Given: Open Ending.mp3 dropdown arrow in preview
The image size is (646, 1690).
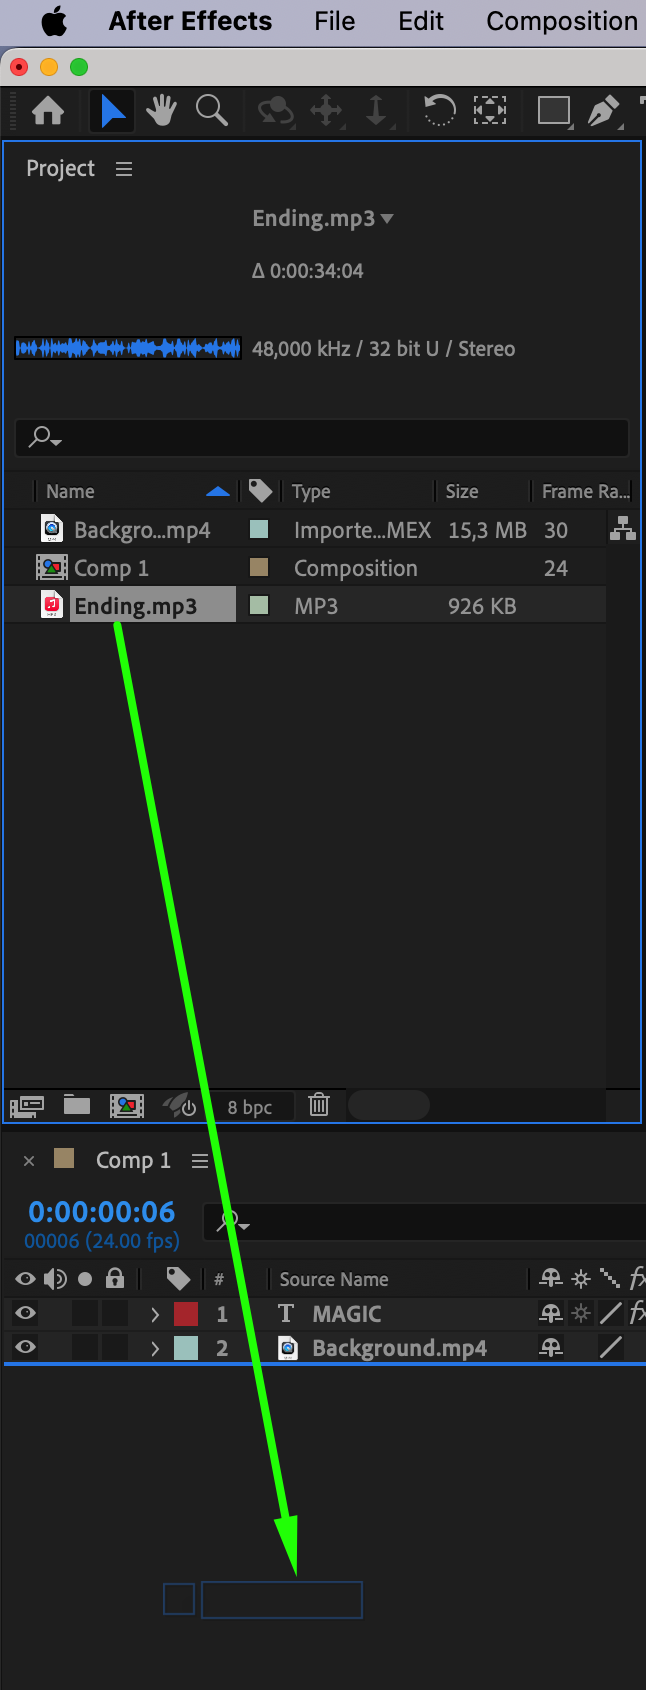Looking at the screenshot, I should 387,219.
